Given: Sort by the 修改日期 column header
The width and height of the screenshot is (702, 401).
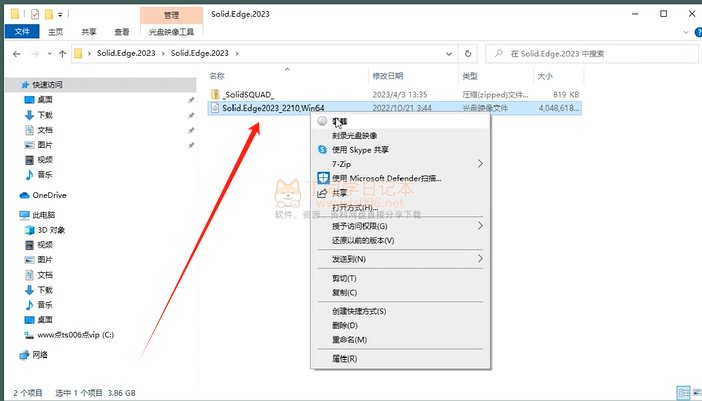Looking at the screenshot, I should (388, 76).
